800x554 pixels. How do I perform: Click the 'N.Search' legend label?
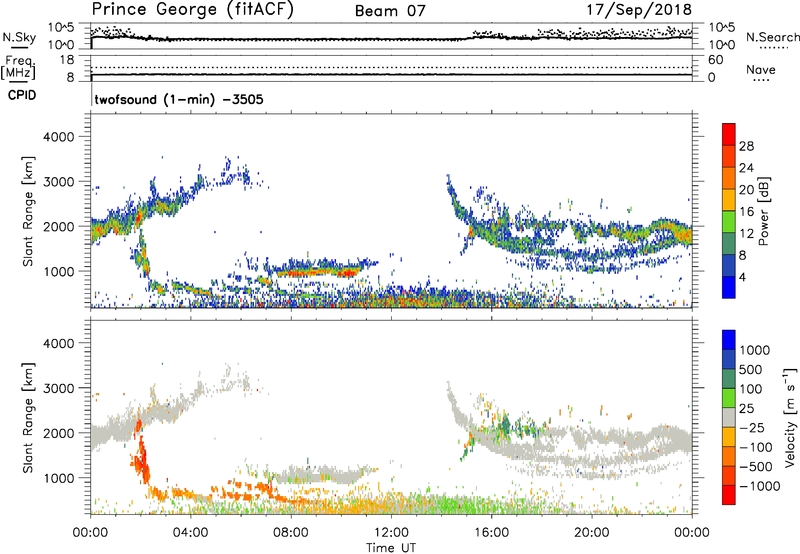773,37
